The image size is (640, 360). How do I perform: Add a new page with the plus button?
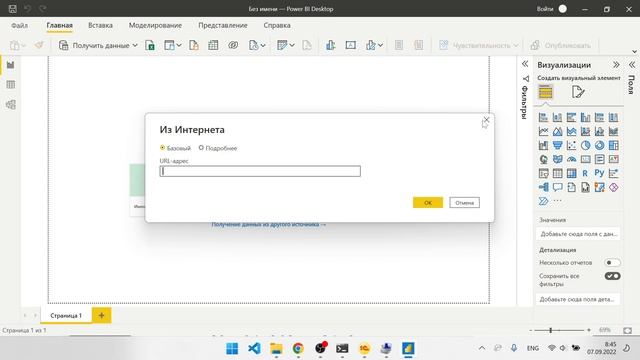[102, 316]
